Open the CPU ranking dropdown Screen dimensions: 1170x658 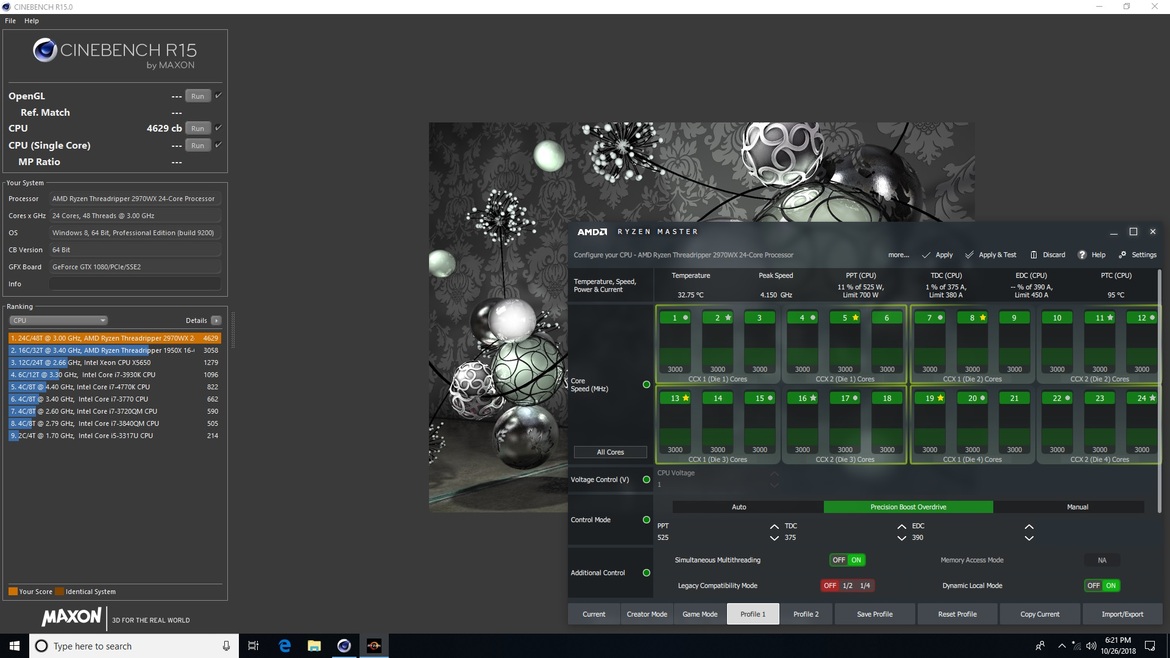58,320
